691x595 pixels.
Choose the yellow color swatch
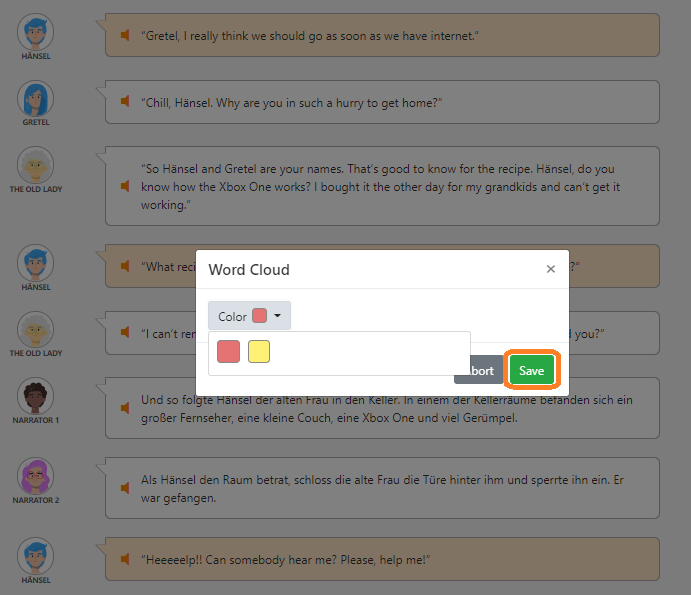click(259, 351)
